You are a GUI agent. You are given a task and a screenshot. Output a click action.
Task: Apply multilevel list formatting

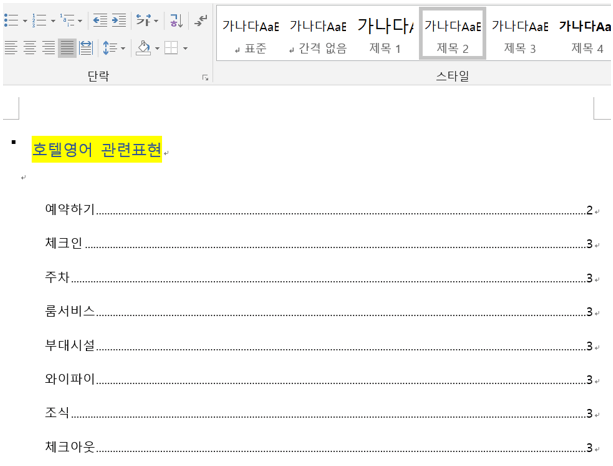pyautogui.click(x=67, y=20)
